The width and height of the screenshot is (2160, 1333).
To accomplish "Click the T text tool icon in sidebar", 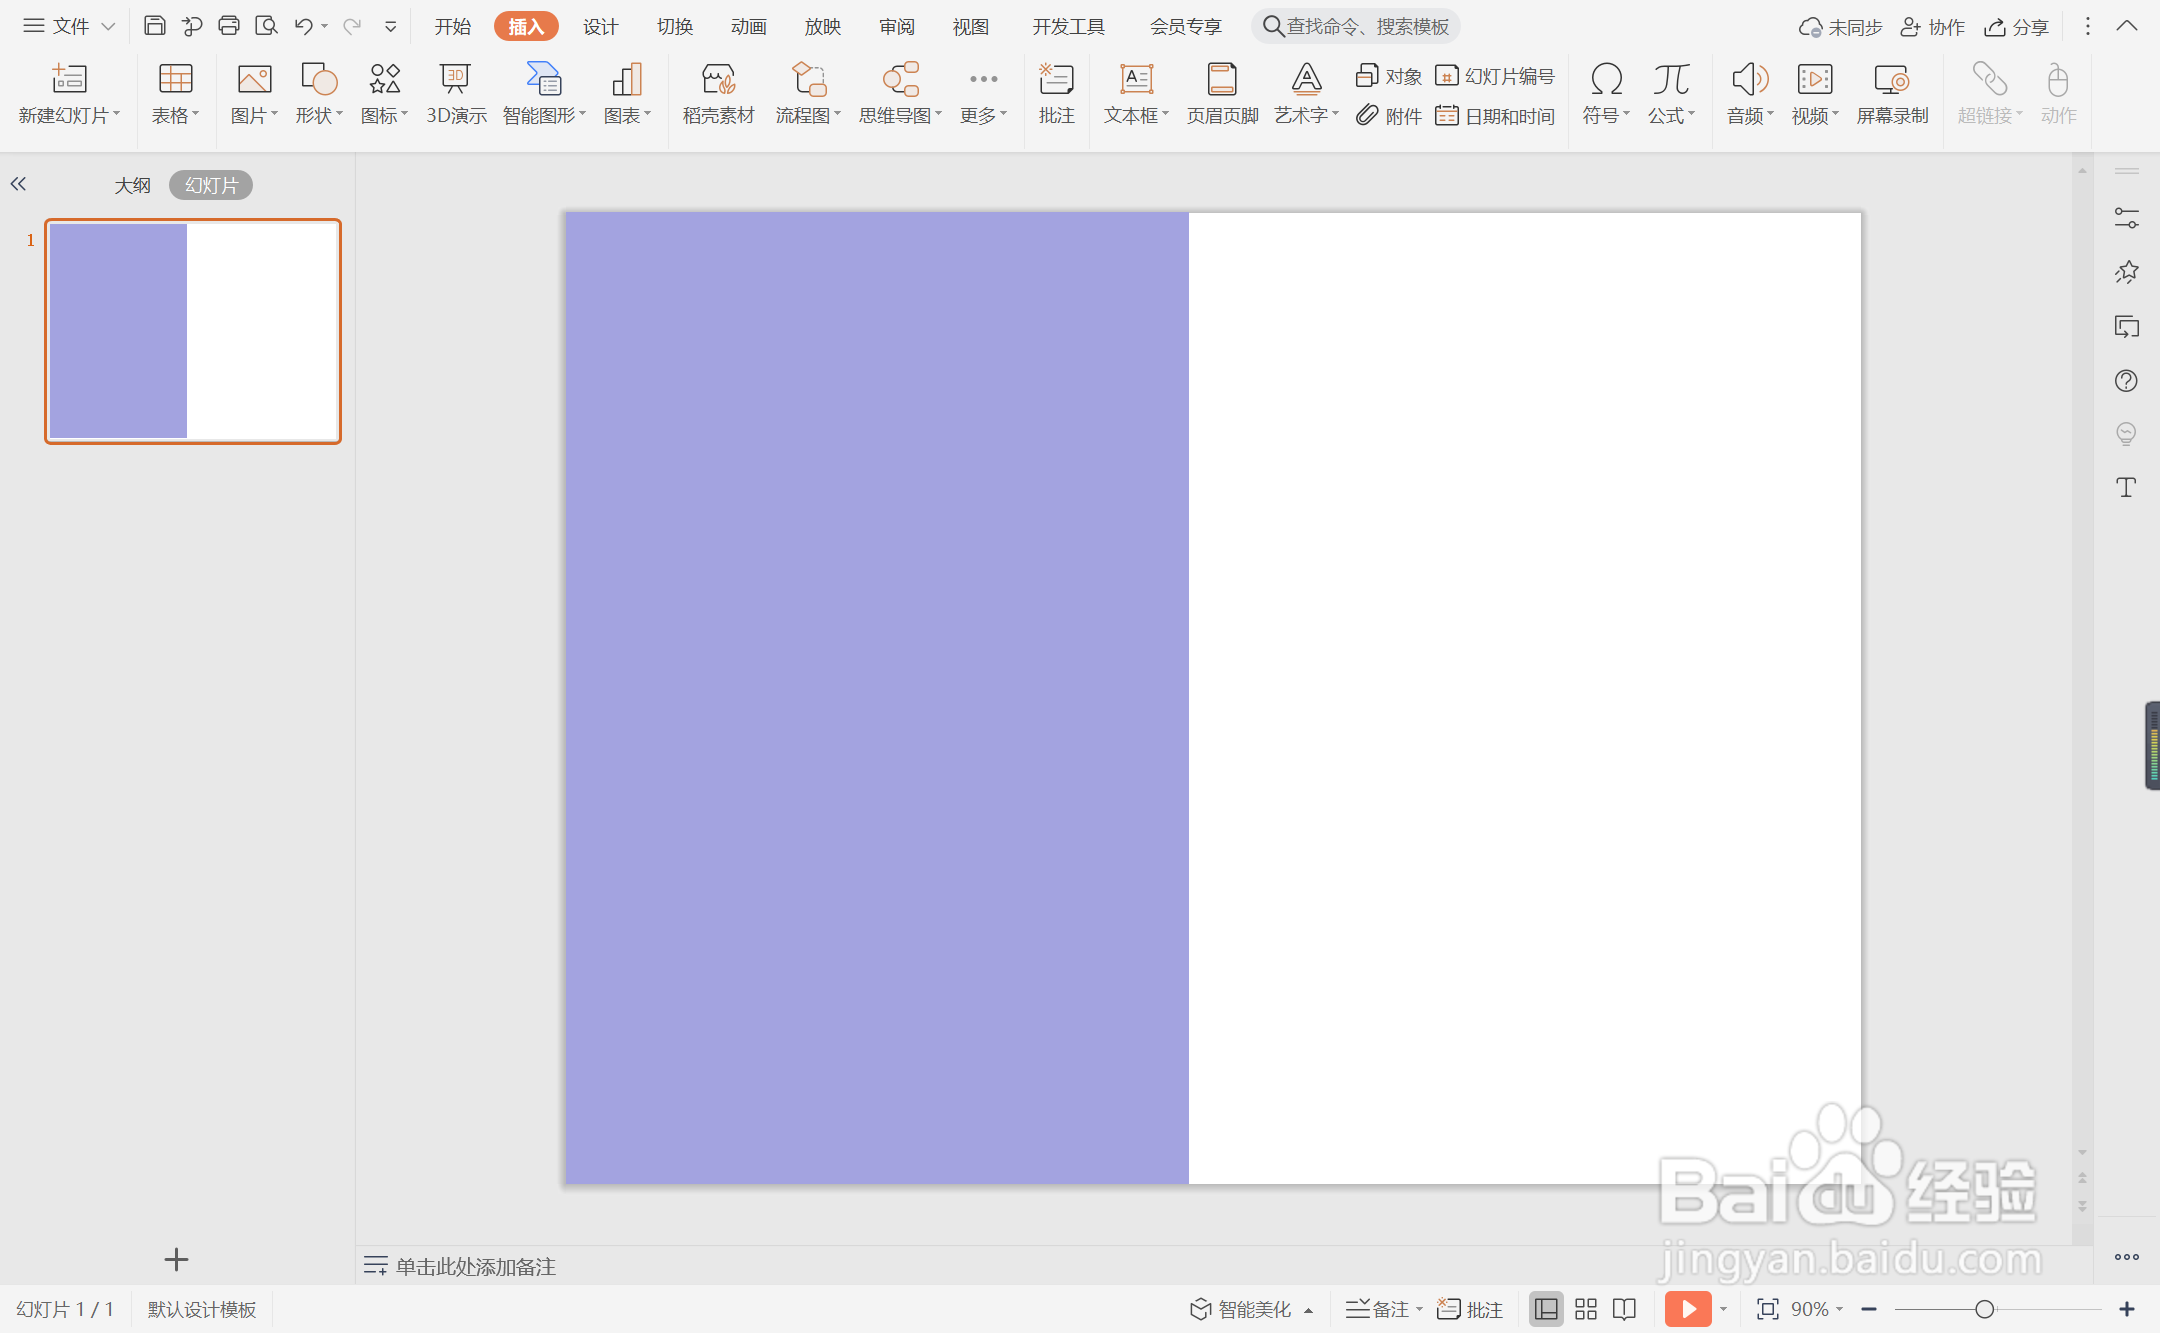I will point(2126,488).
